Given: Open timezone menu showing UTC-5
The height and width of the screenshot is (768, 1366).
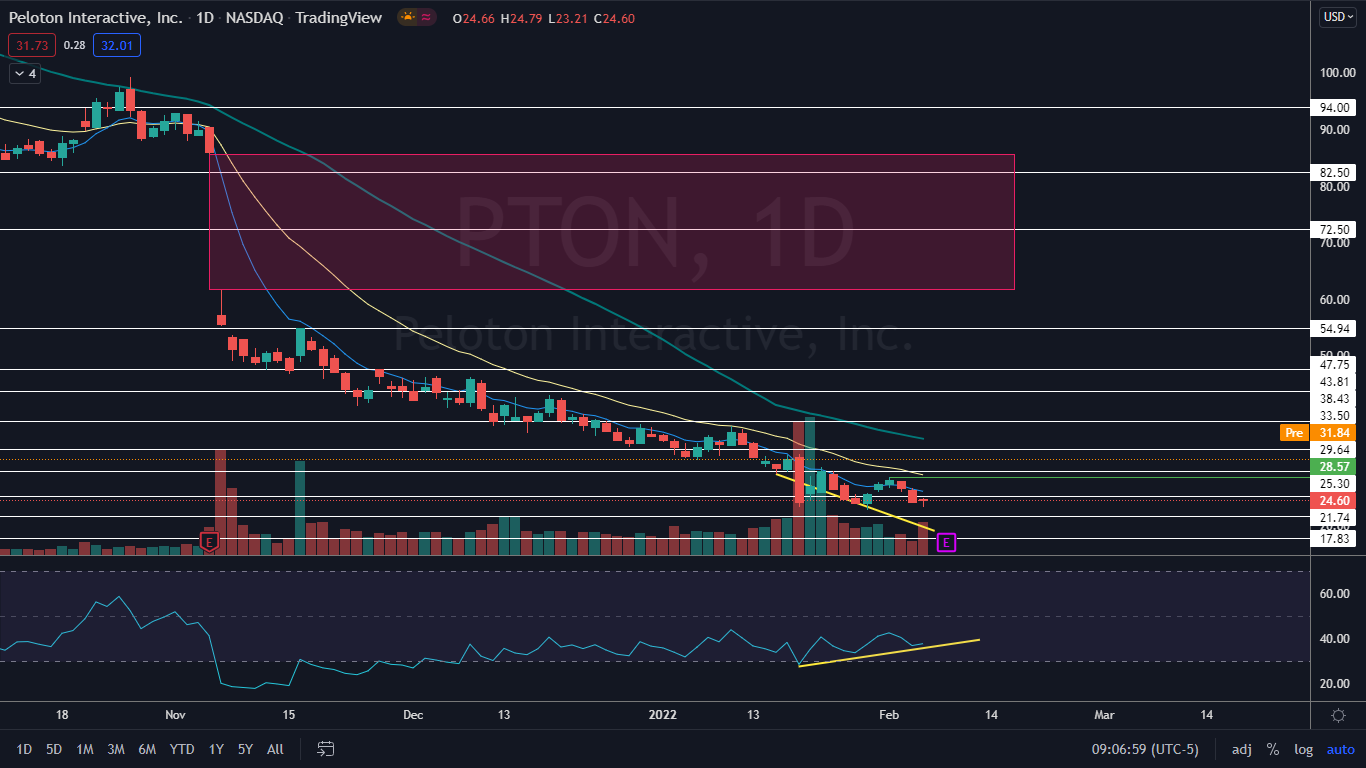Looking at the screenshot, I should pyautogui.click(x=1145, y=749).
